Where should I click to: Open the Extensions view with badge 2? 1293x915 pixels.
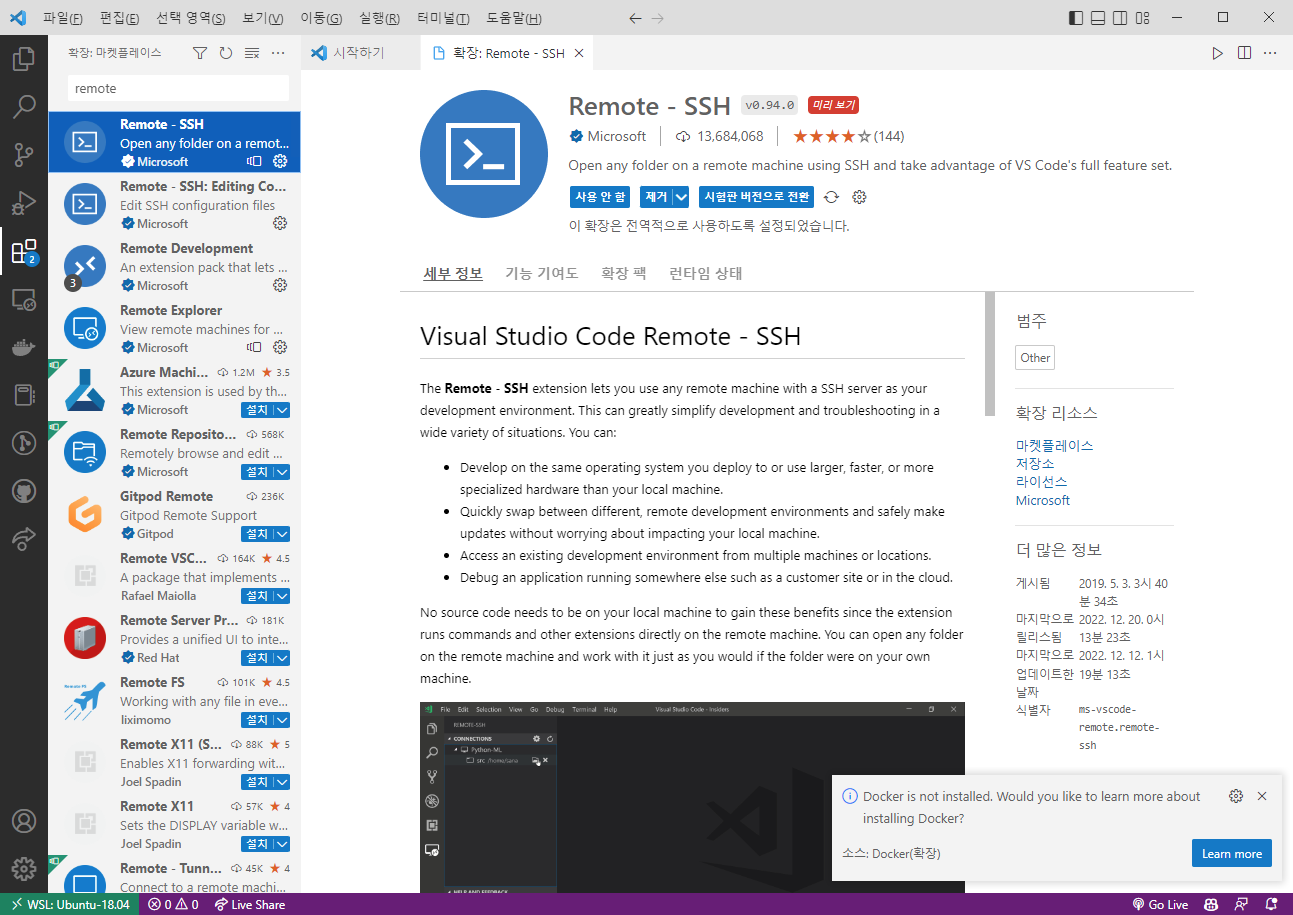[x=24, y=251]
